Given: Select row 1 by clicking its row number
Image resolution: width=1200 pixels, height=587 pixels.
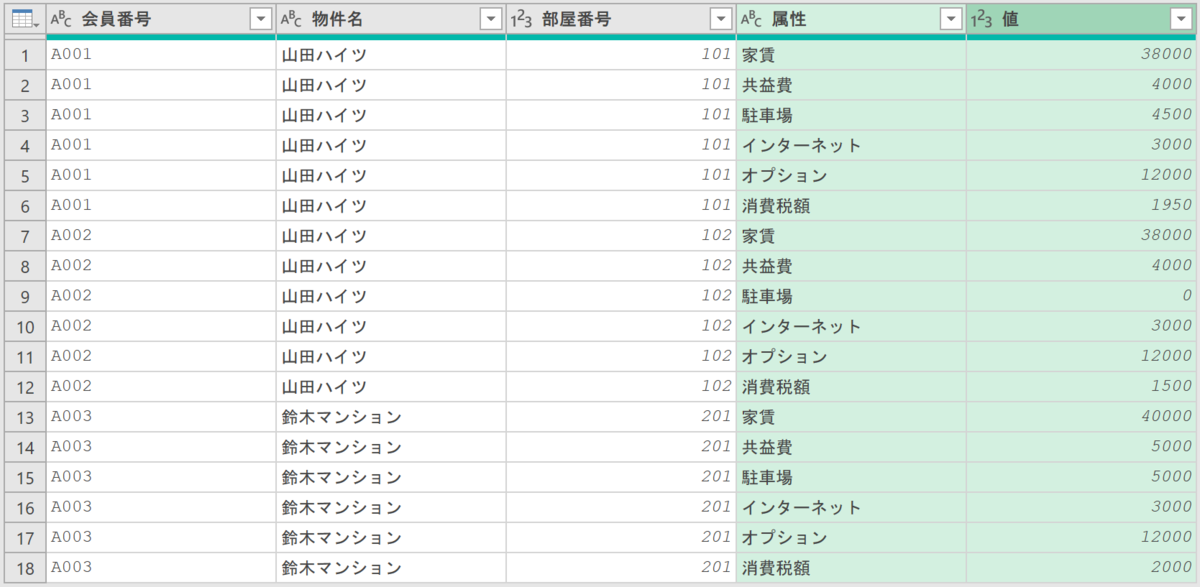Looking at the screenshot, I should [x=24, y=54].
